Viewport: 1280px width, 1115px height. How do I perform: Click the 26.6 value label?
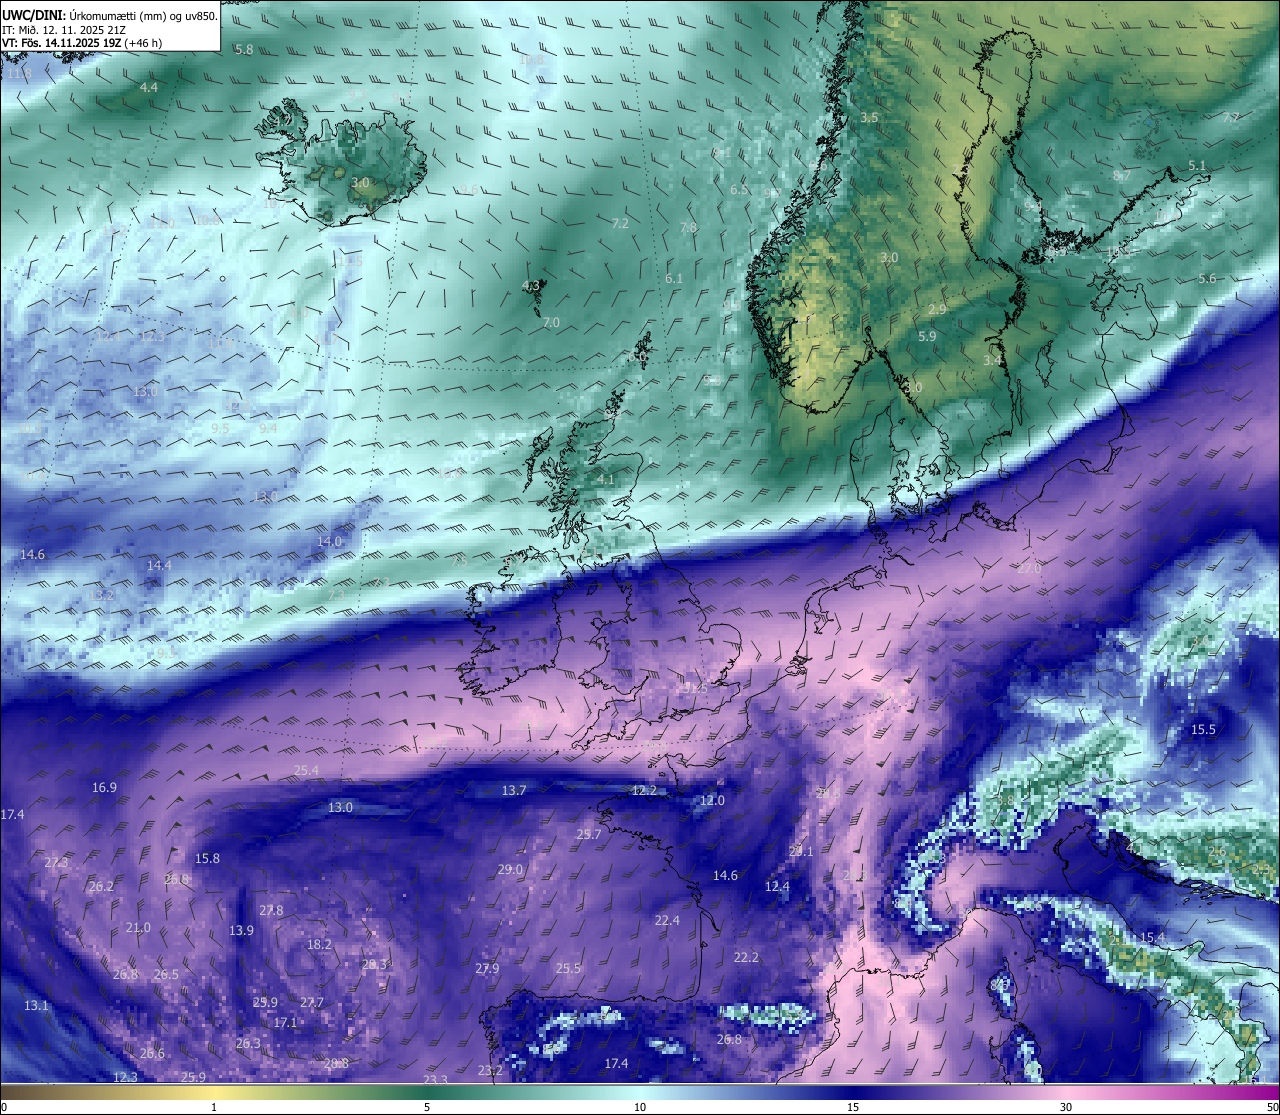152,1054
